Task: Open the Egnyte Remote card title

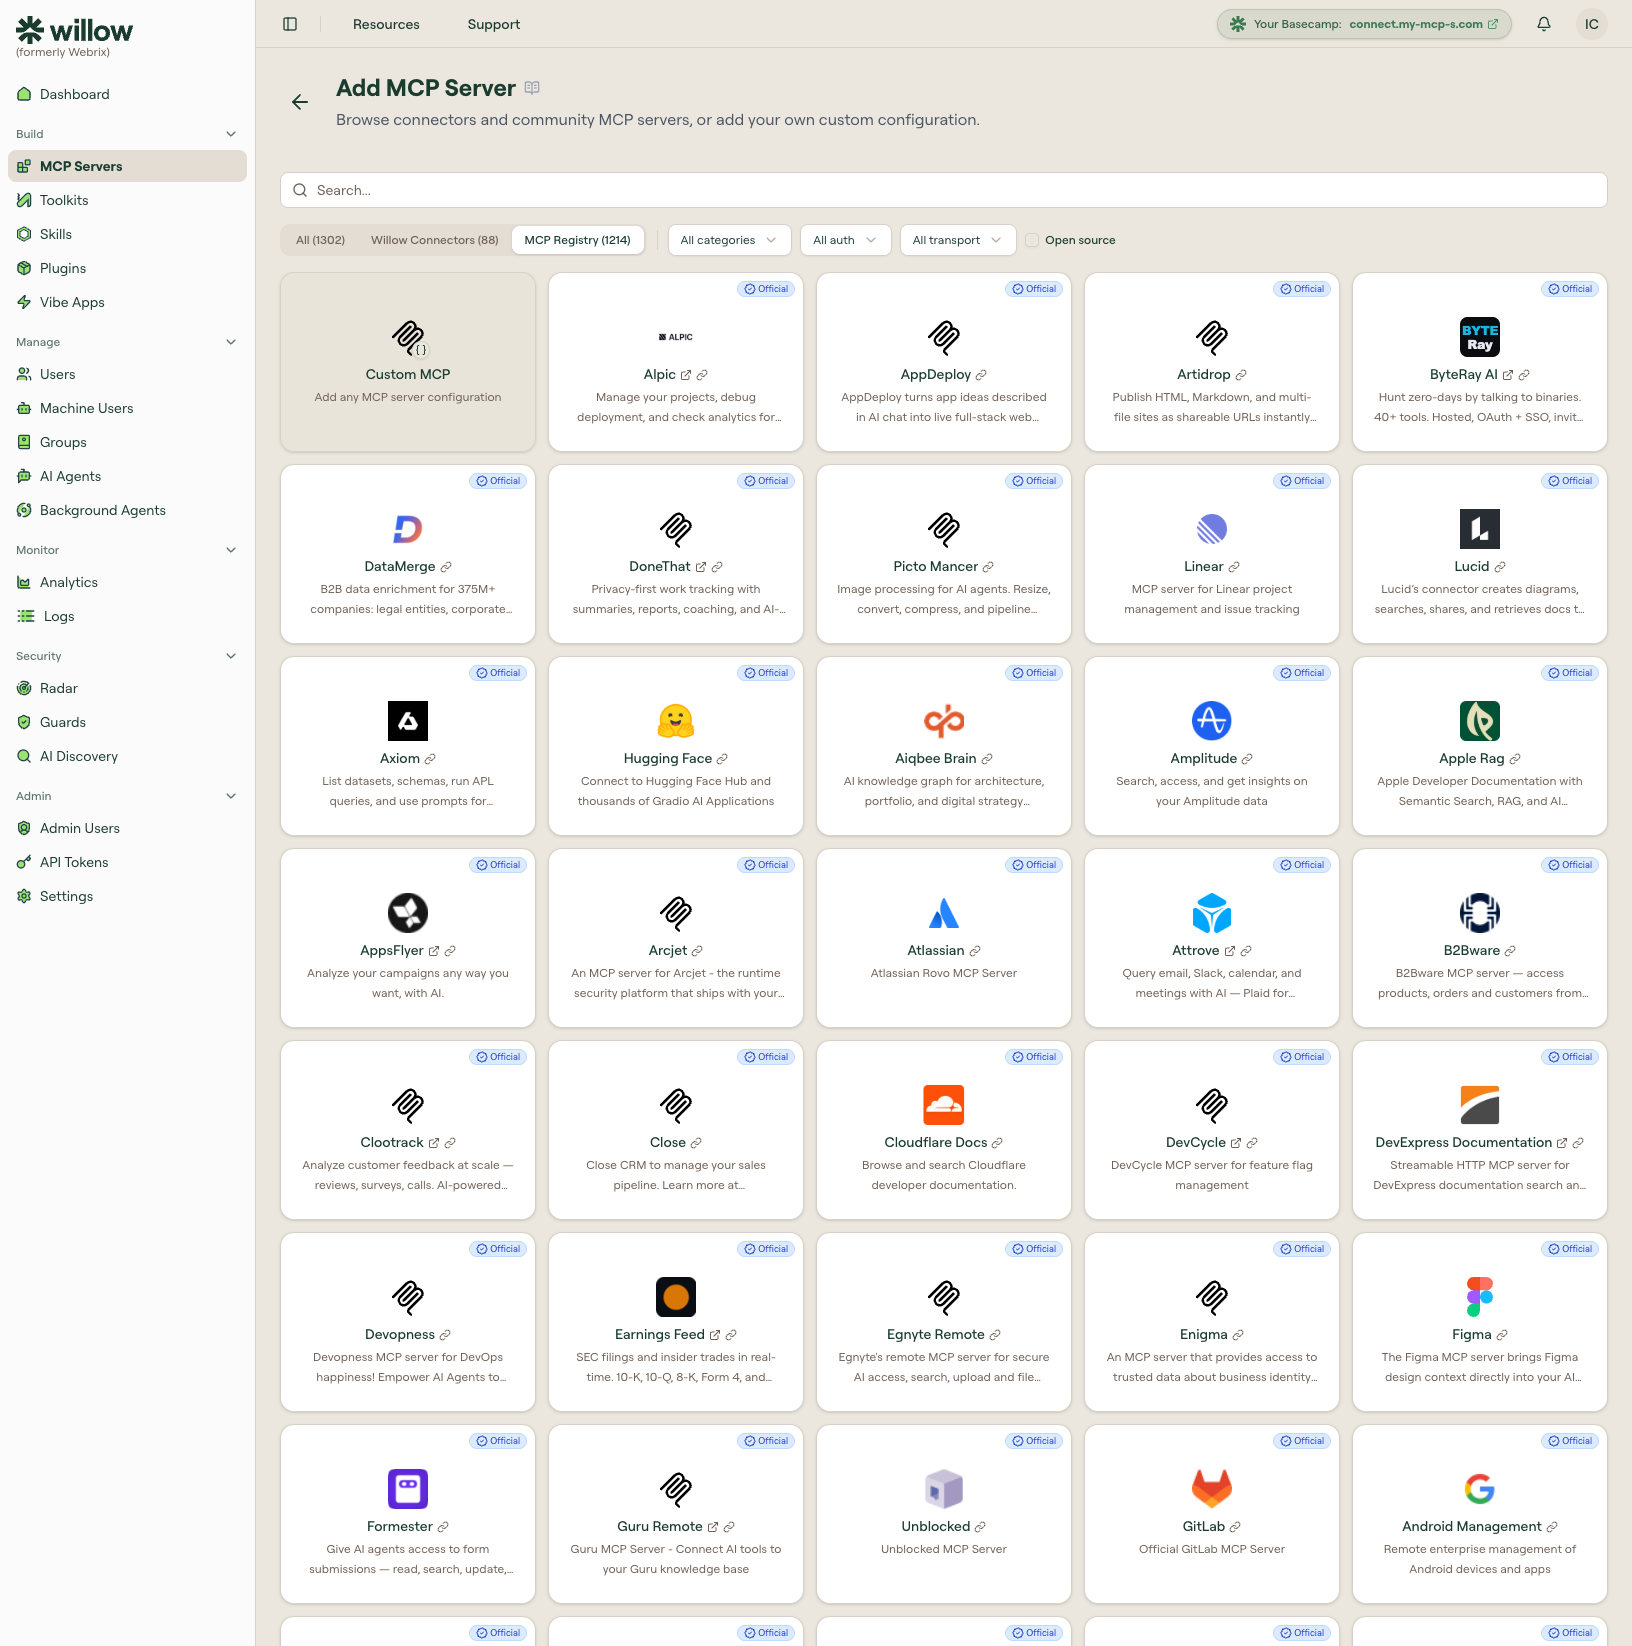Action: (x=935, y=1335)
